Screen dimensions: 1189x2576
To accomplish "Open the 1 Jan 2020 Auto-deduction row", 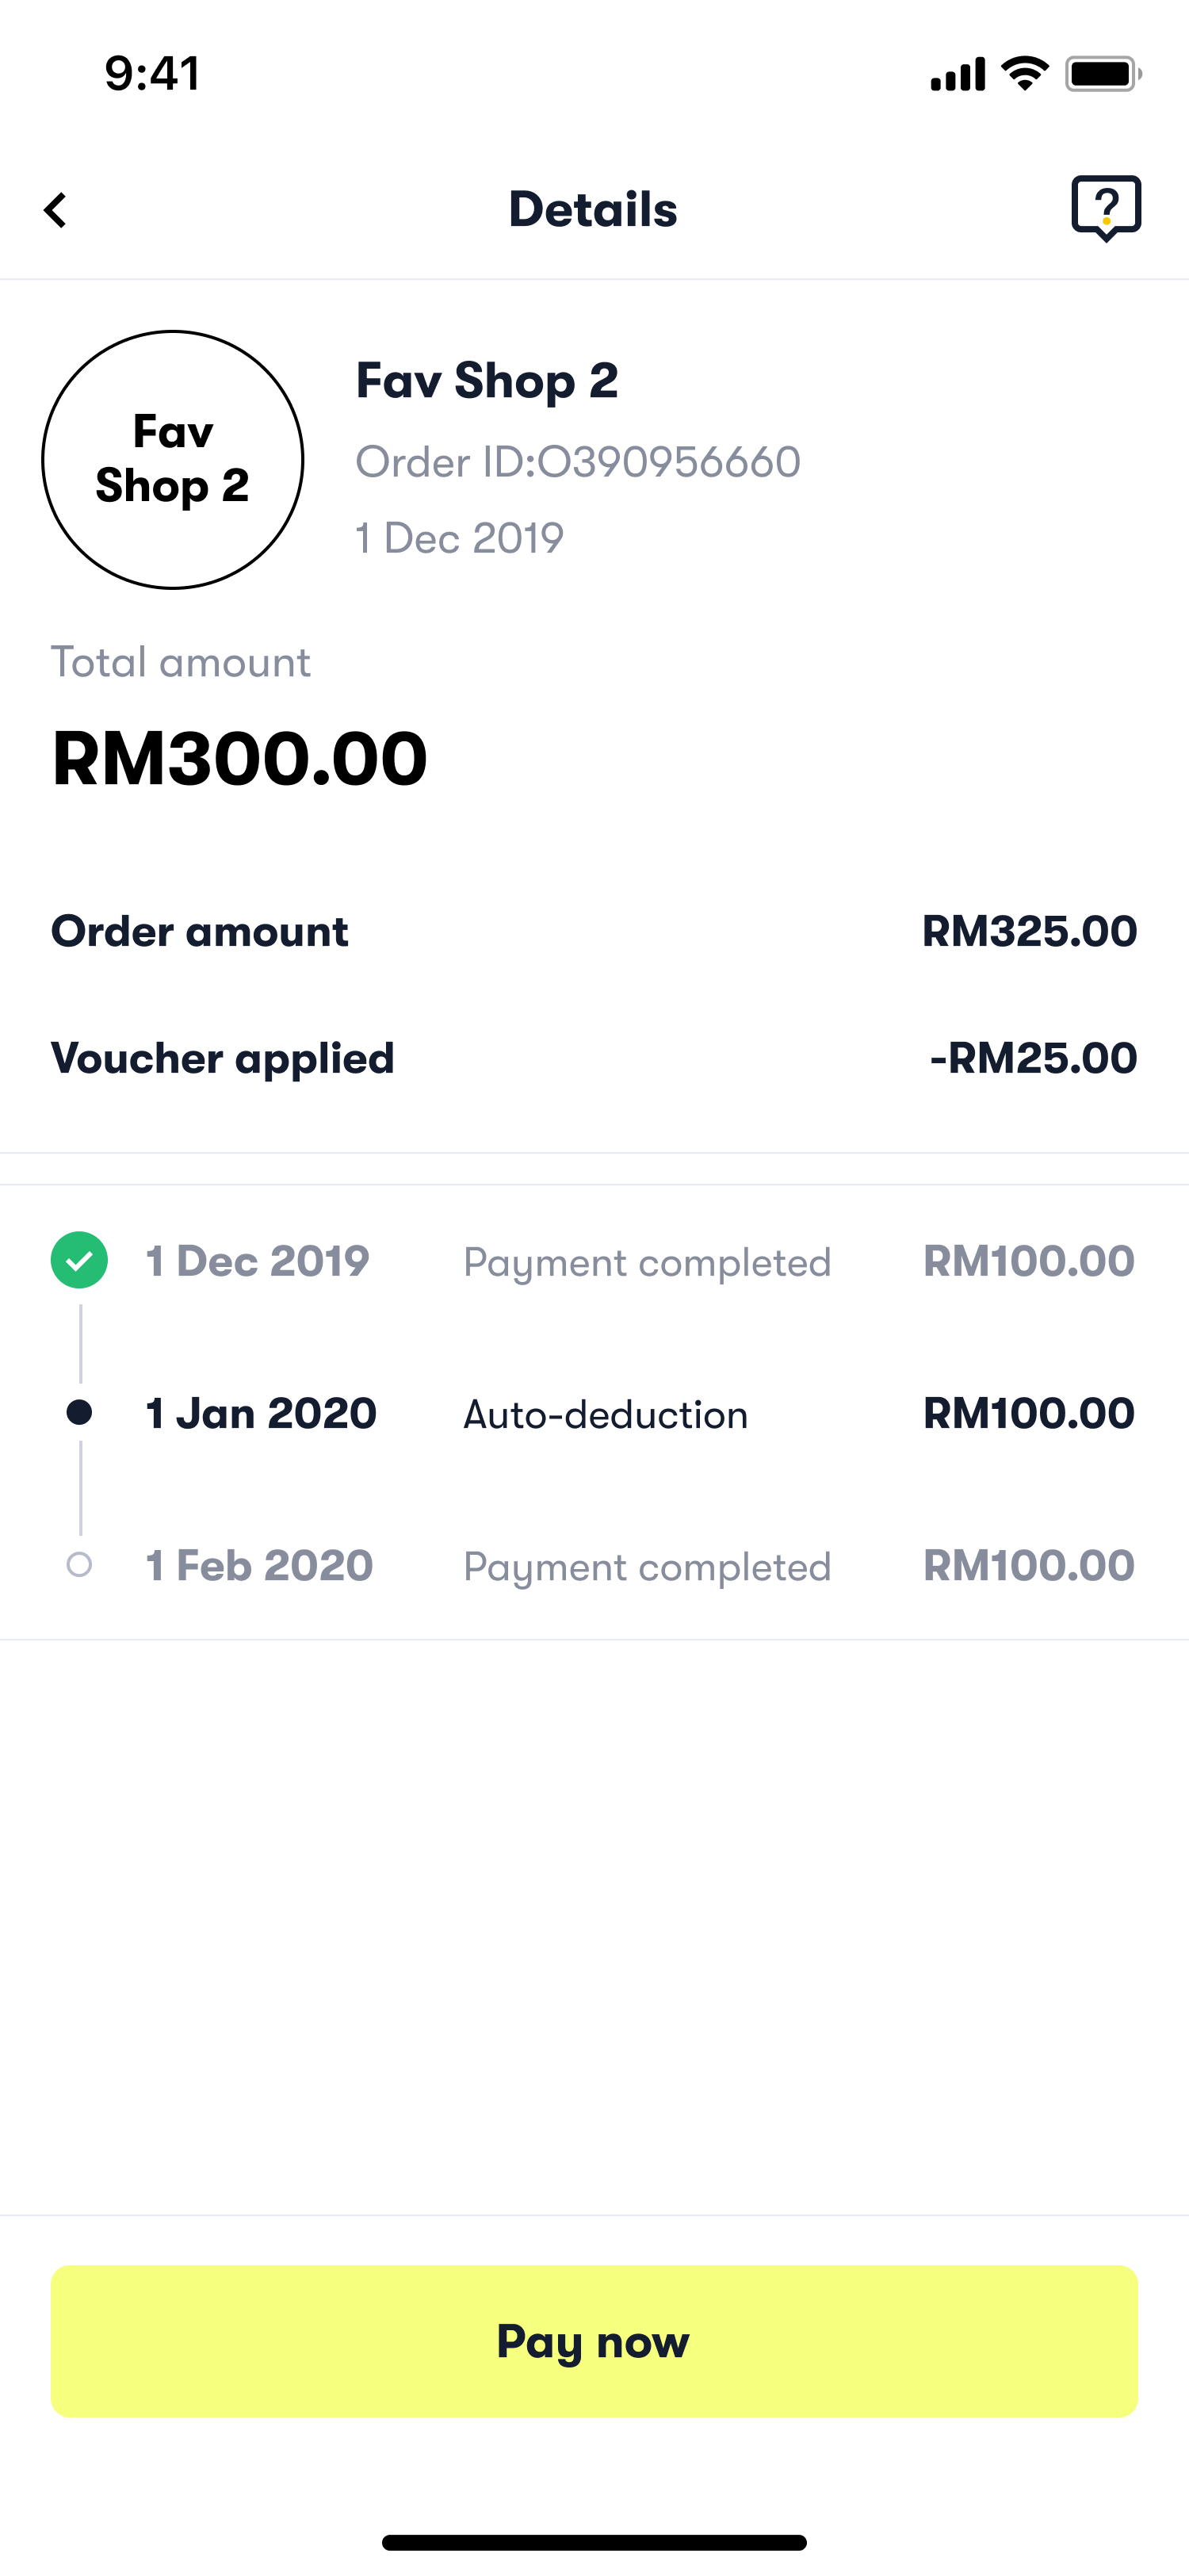I will point(594,1413).
